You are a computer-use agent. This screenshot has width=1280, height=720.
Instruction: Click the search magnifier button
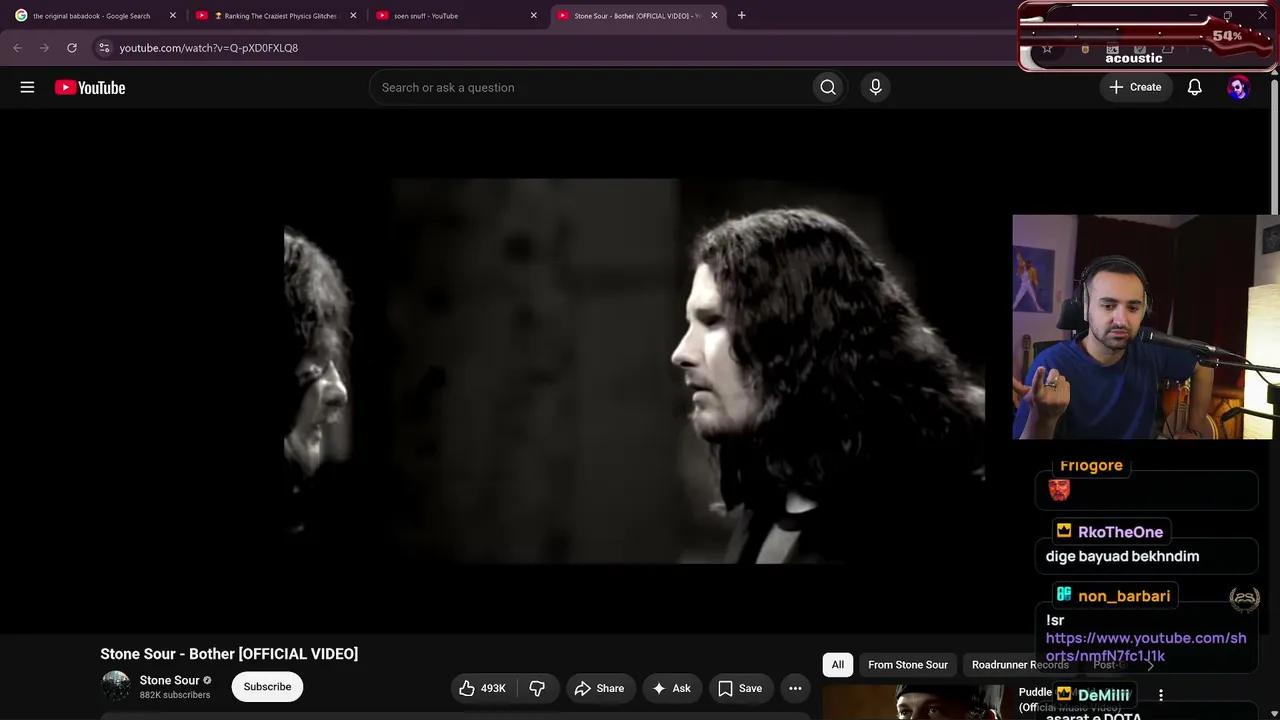tap(828, 87)
